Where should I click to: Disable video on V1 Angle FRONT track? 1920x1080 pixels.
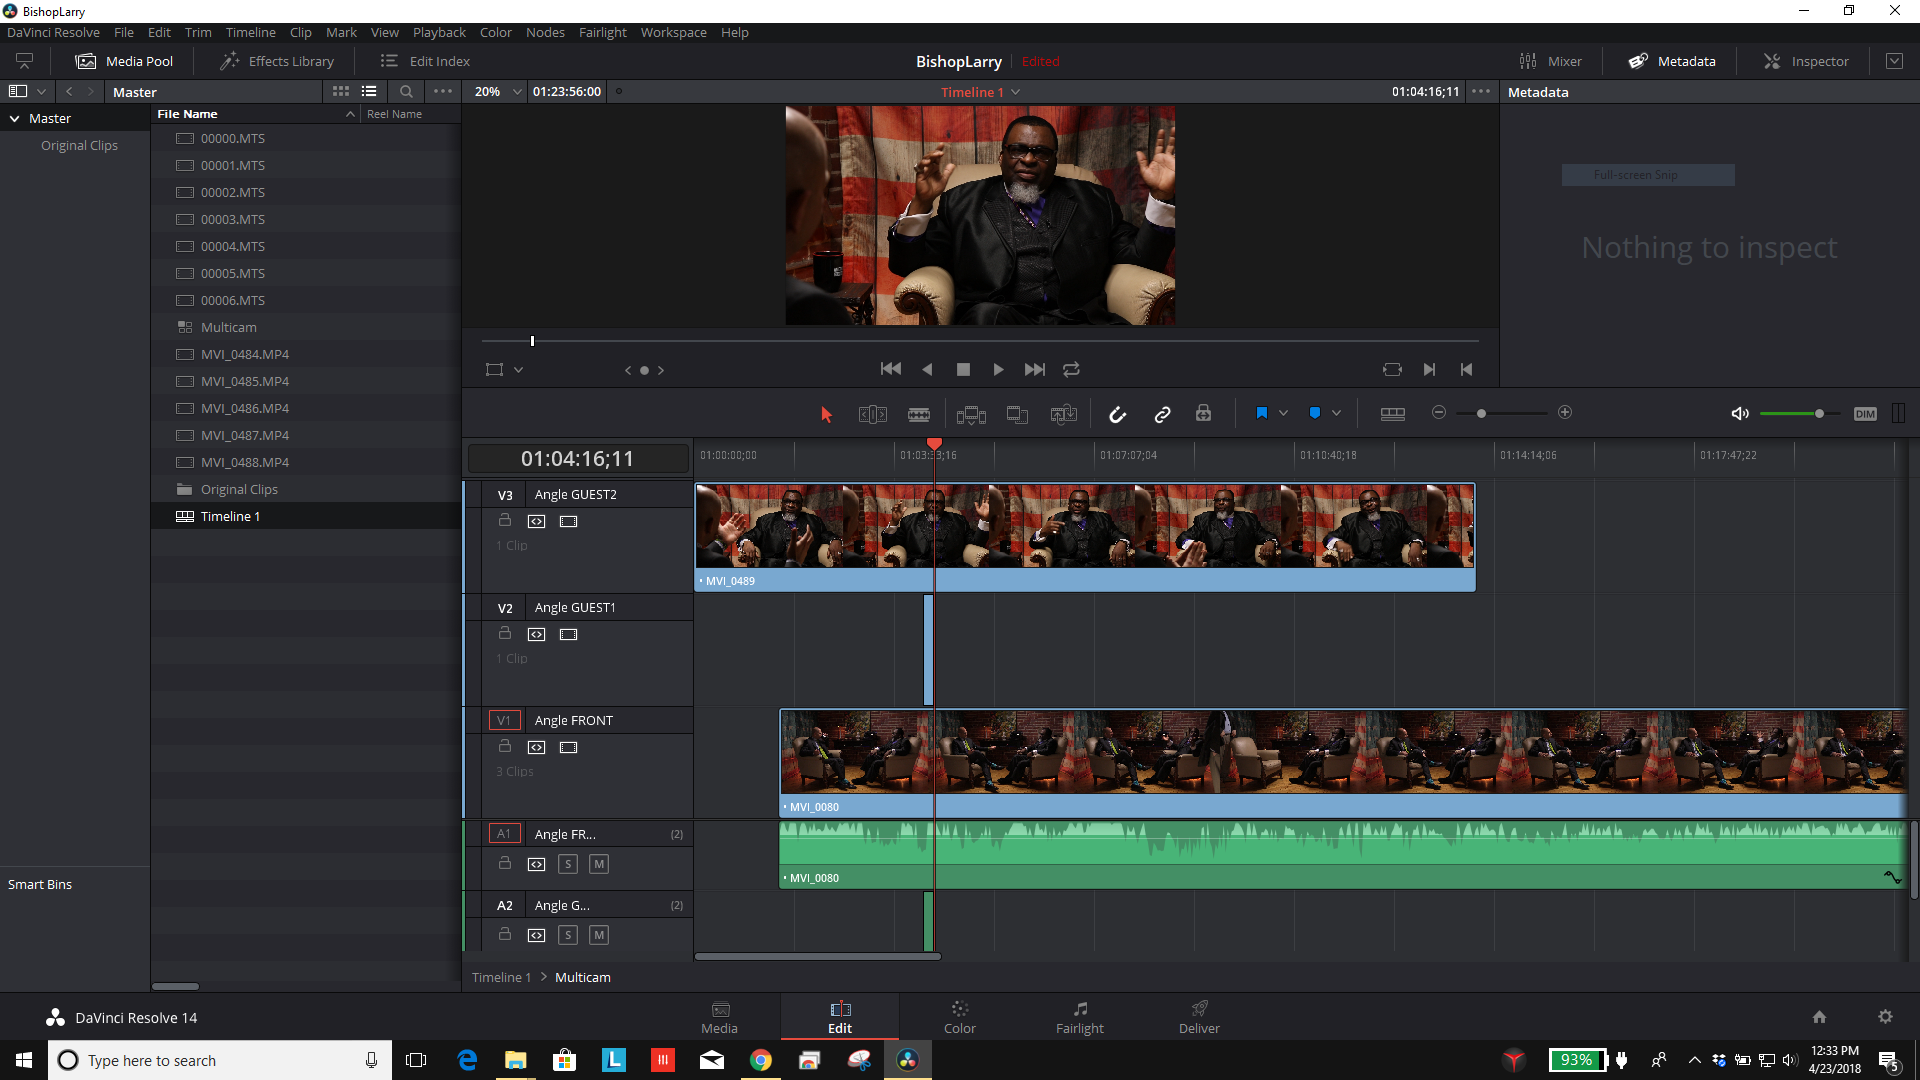[x=568, y=747]
